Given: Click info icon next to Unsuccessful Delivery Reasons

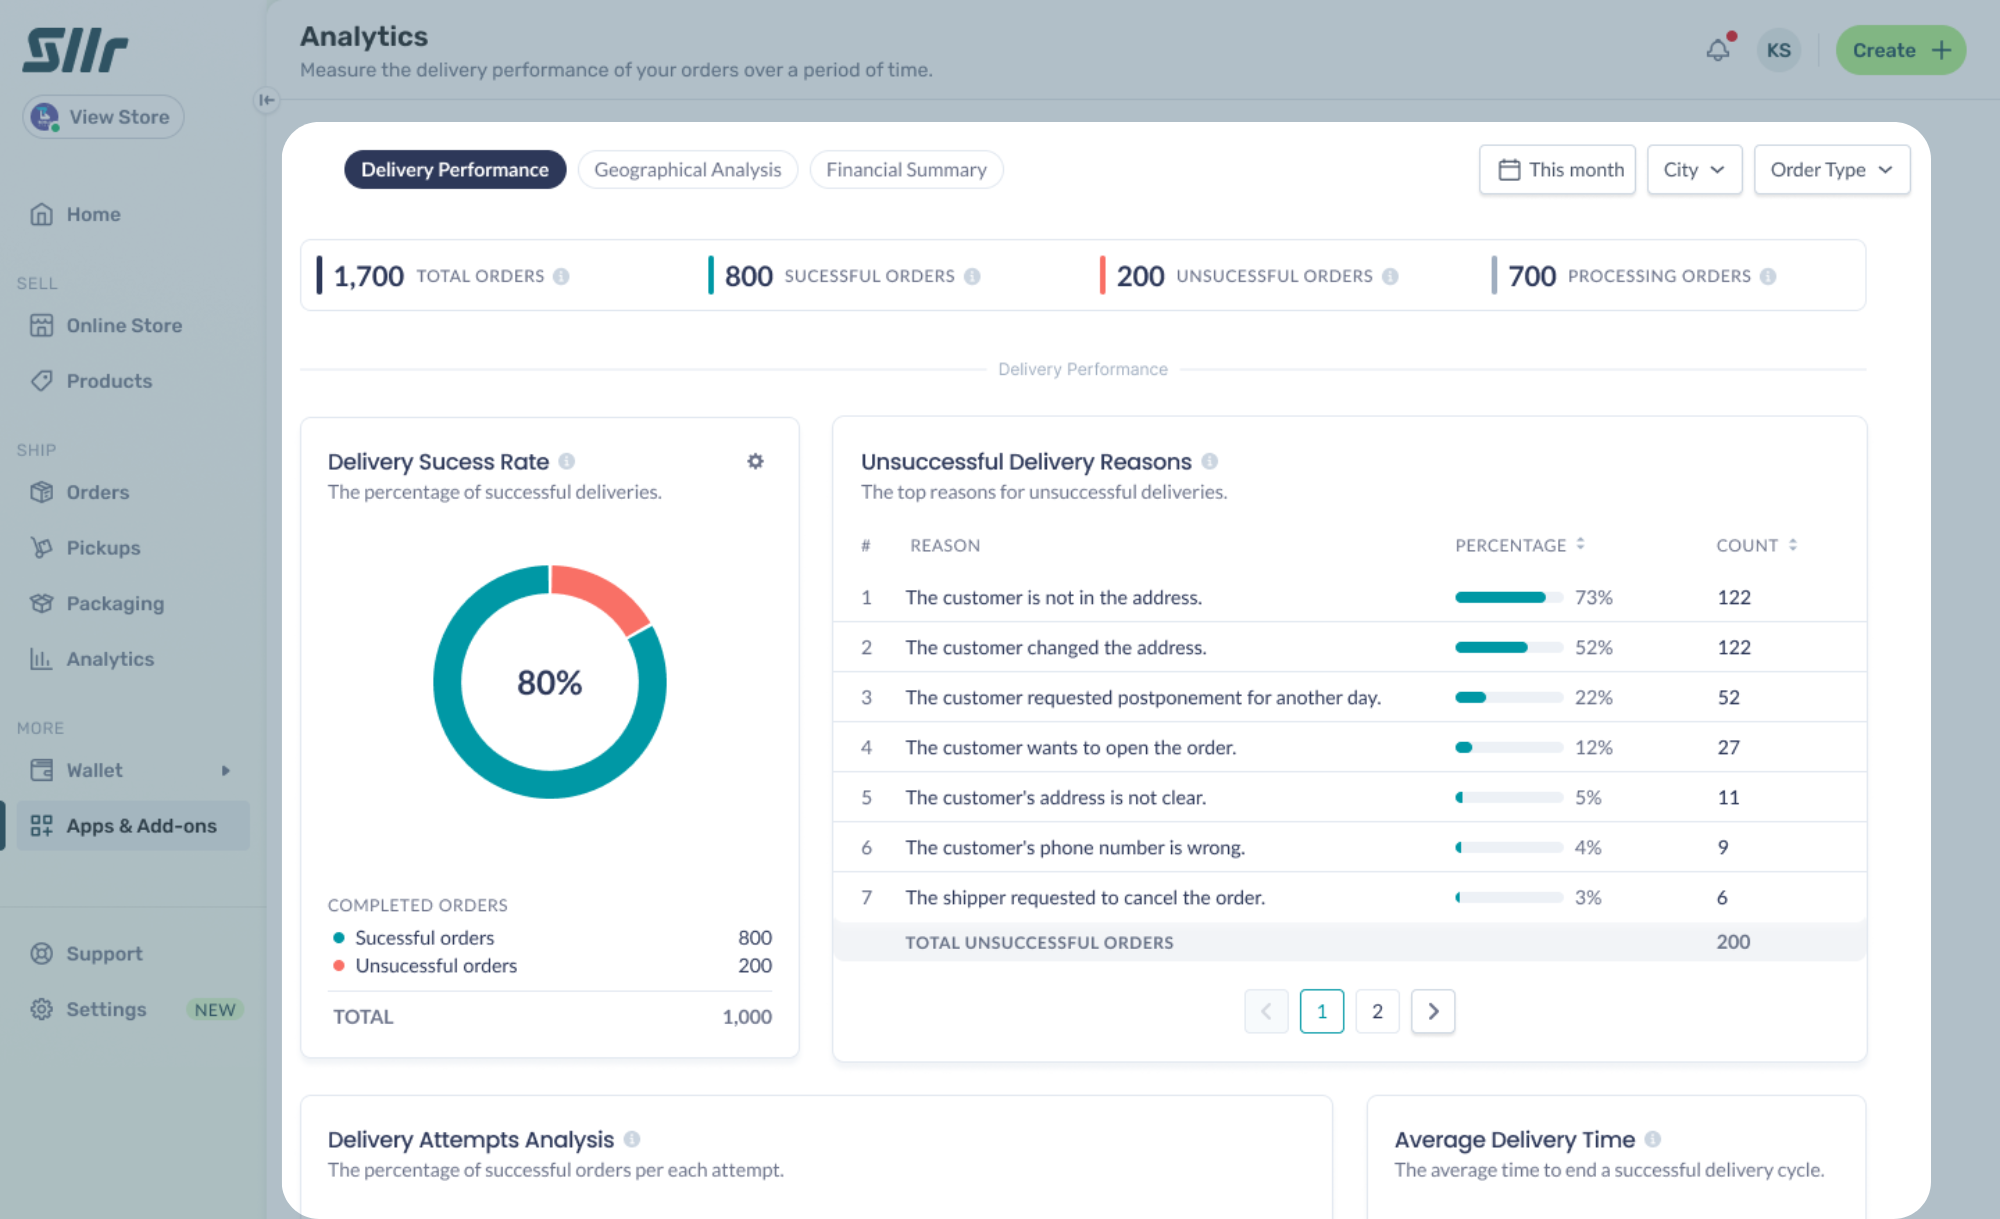Looking at the screenshot, I should coord(1209,461).
